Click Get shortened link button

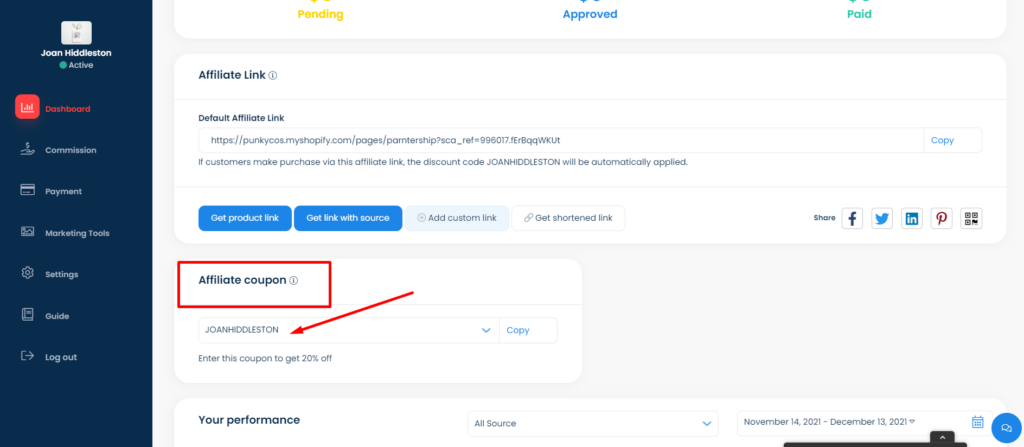tap(568, 218)
